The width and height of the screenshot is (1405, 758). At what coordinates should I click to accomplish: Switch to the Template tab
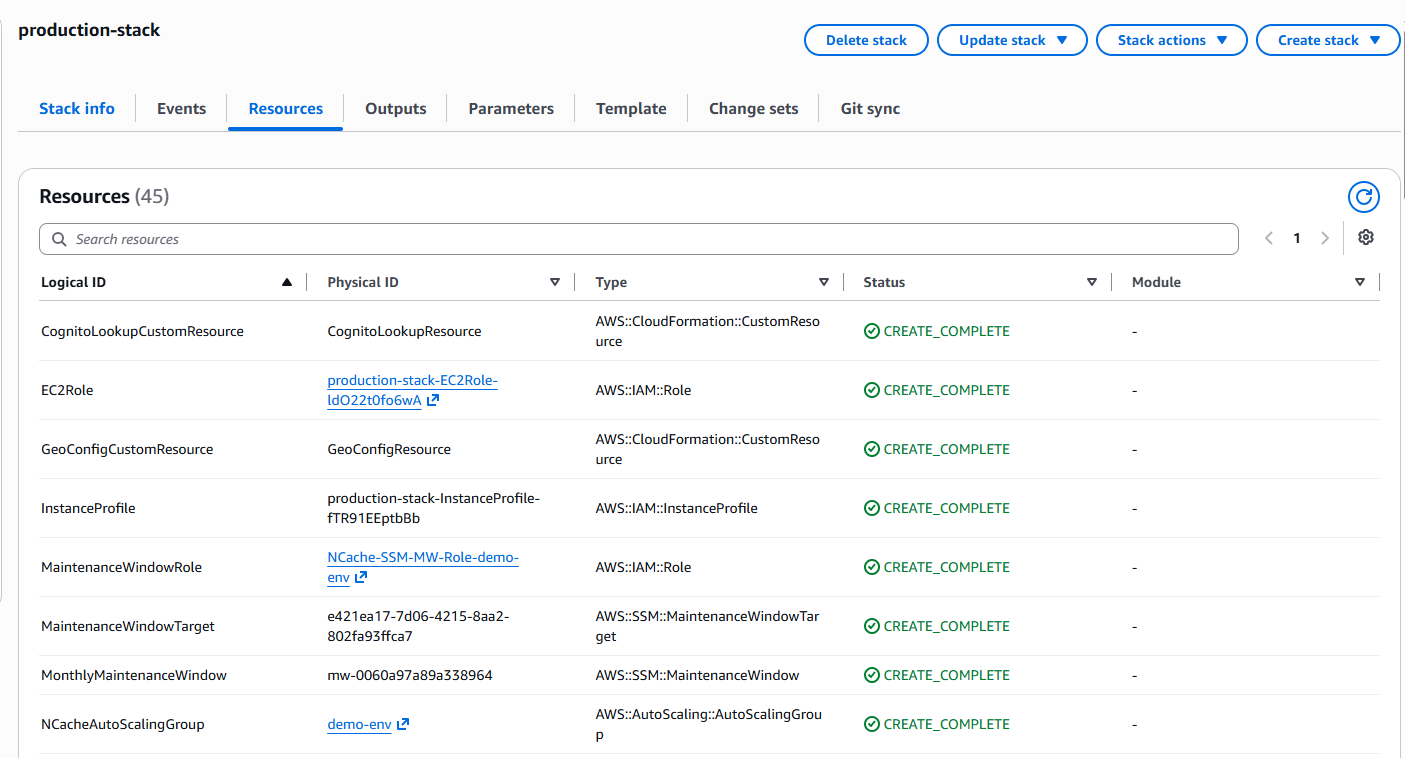(x=631, y=108)
